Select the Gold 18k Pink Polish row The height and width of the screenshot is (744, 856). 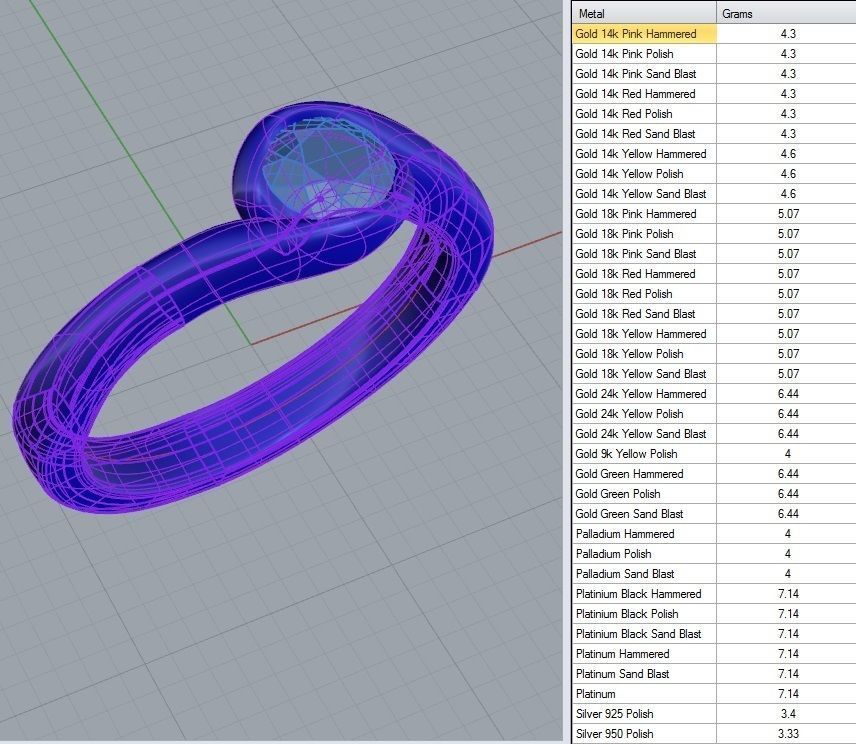[714, 234]
